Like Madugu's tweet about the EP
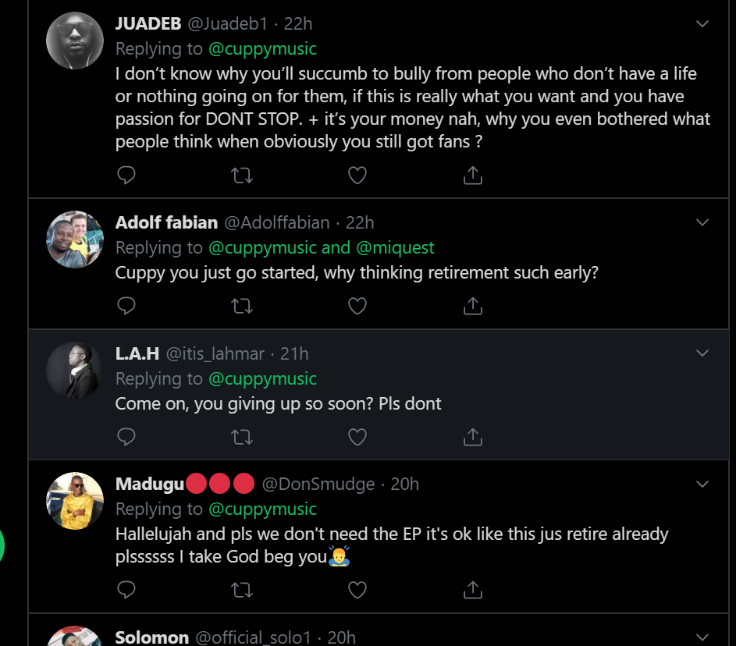 point(357,590)
